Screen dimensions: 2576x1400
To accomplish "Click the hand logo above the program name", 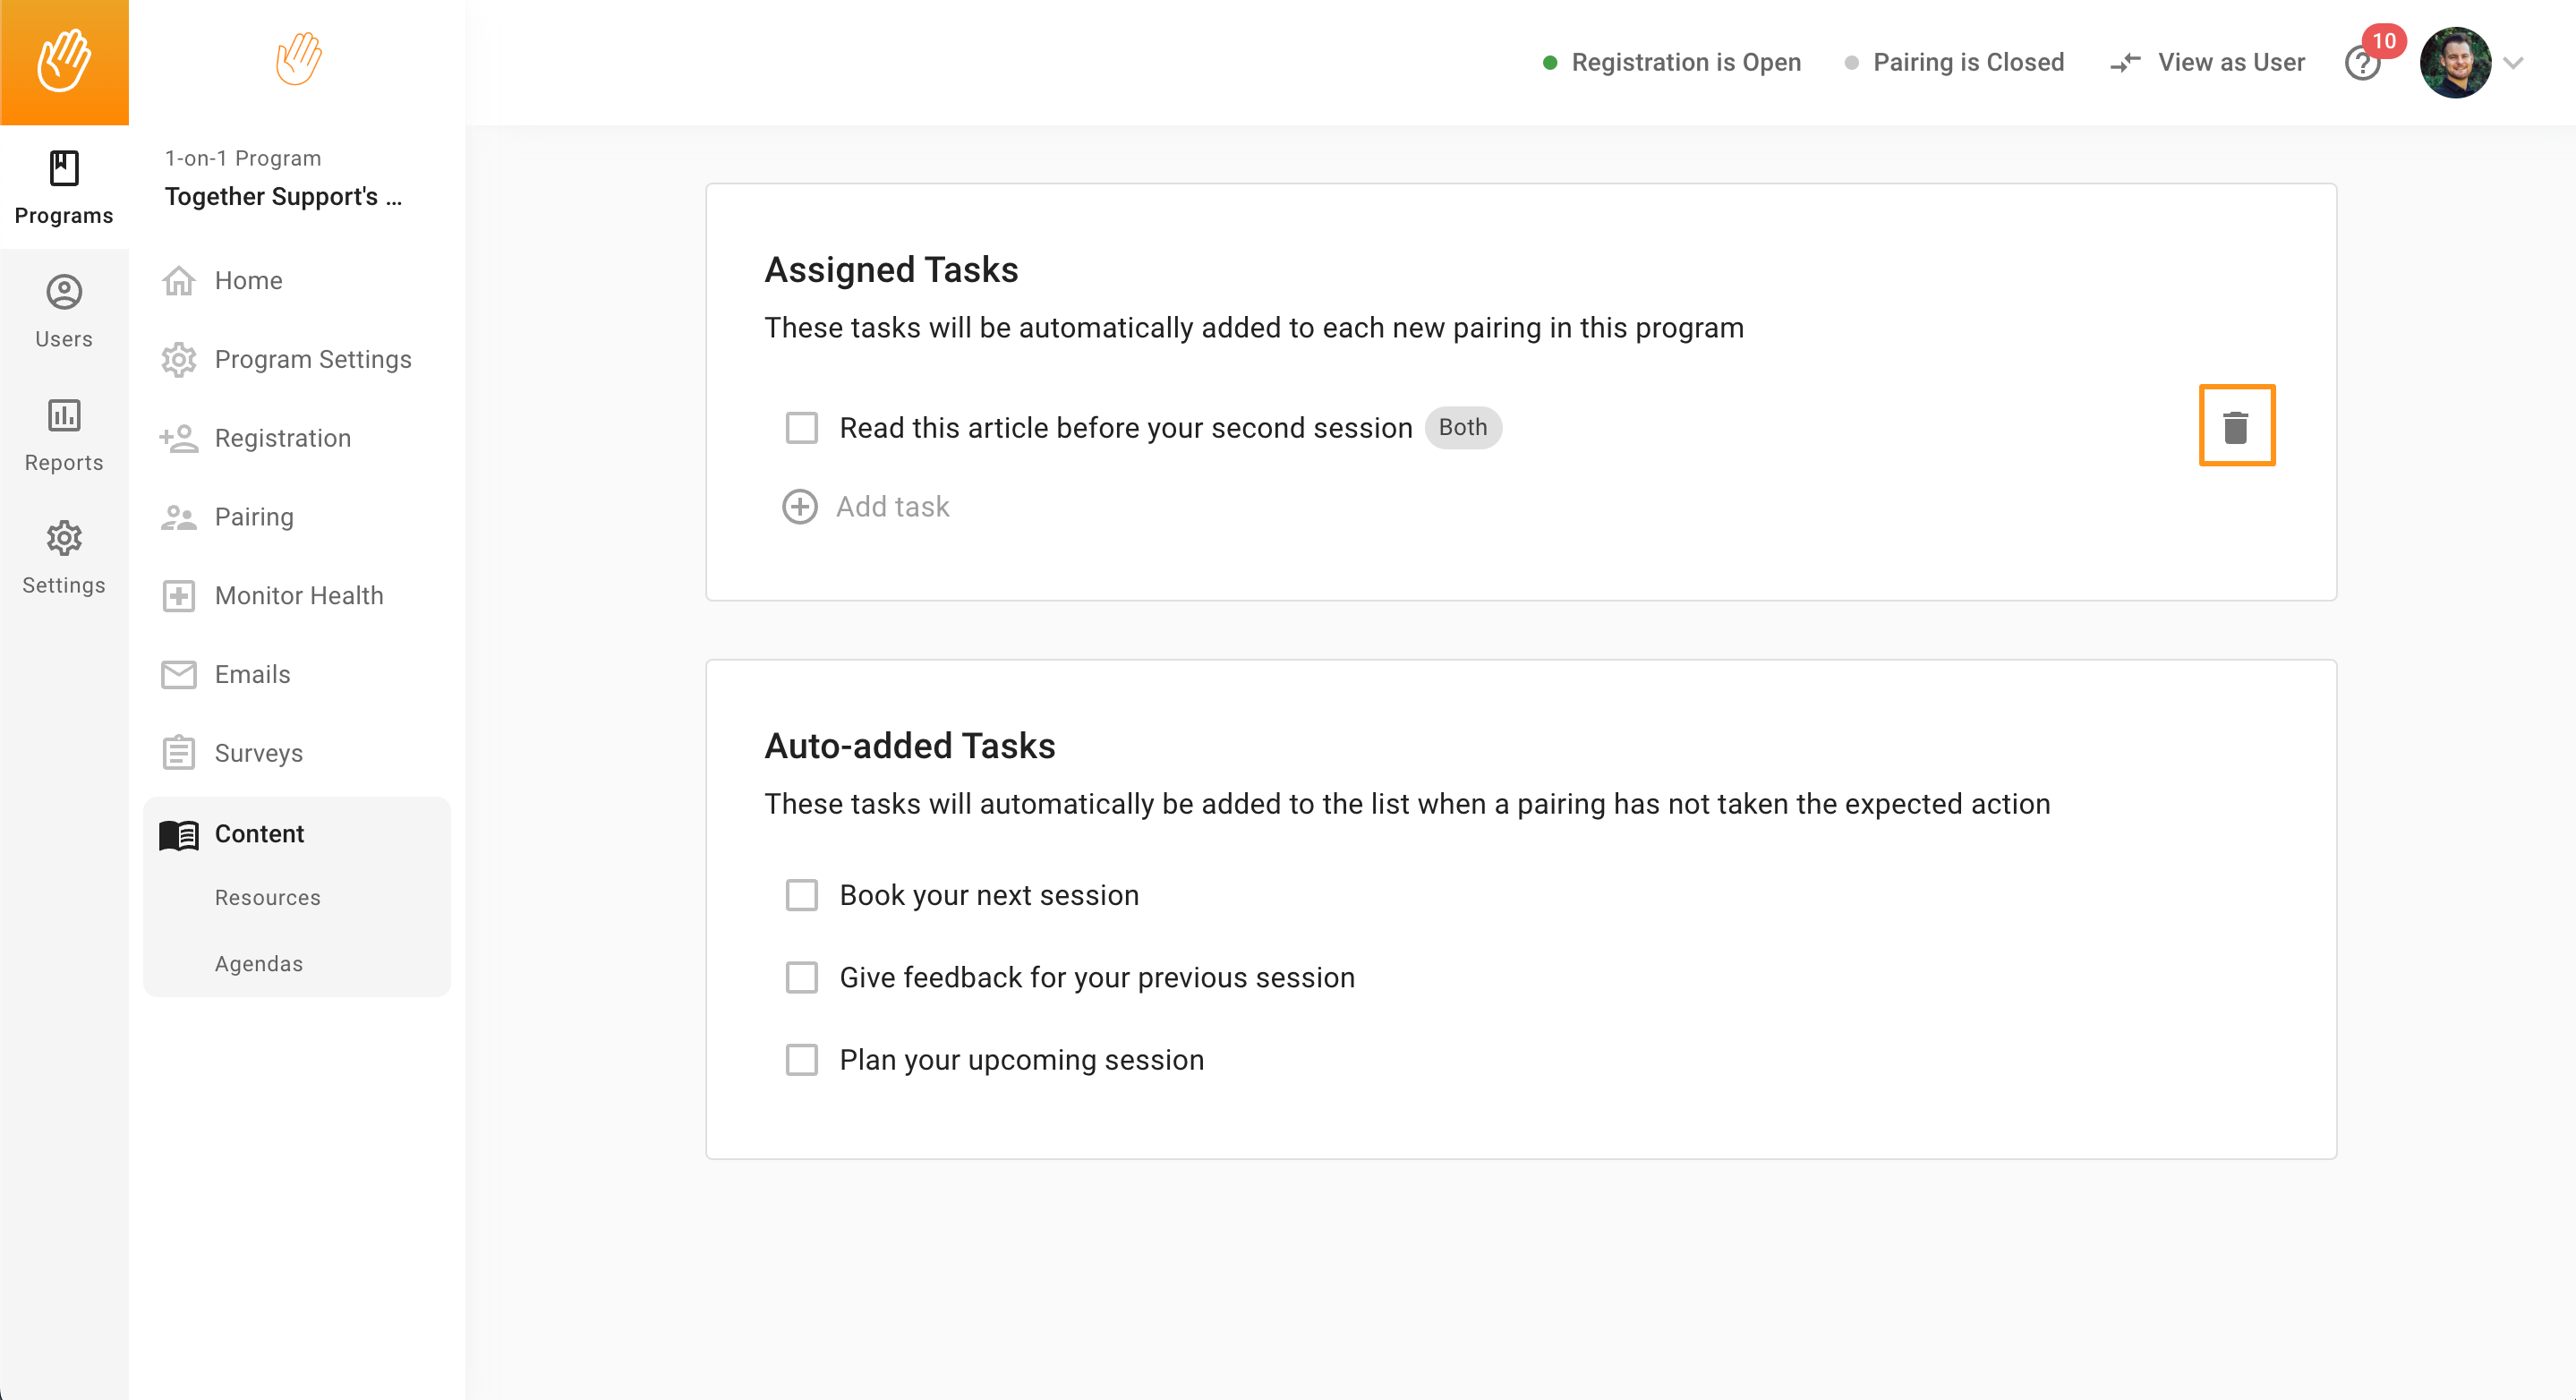I will click(x=298, y=59).
